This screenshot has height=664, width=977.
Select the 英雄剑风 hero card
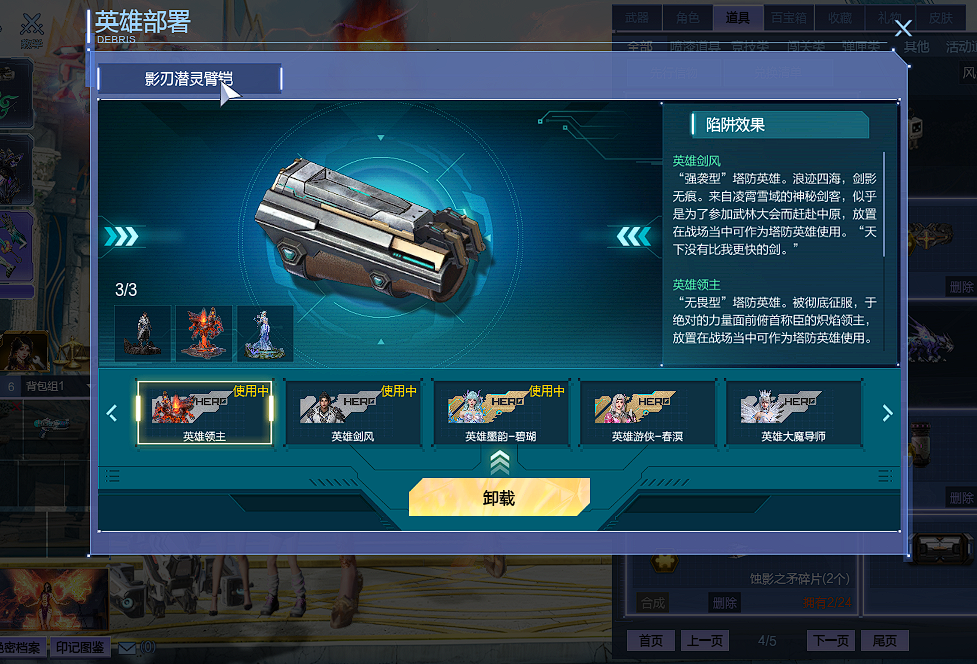(x=353, y=412)
